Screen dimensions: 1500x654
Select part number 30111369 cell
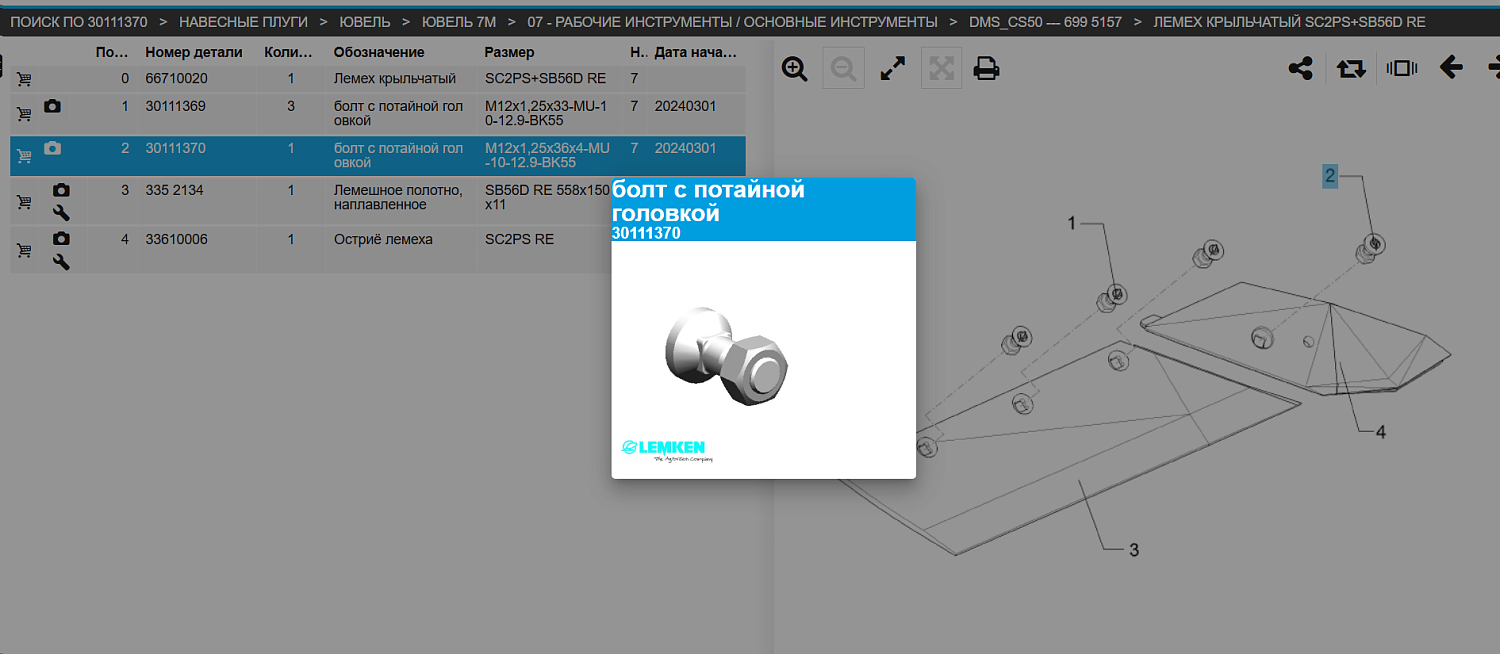(x=176, y=106)
